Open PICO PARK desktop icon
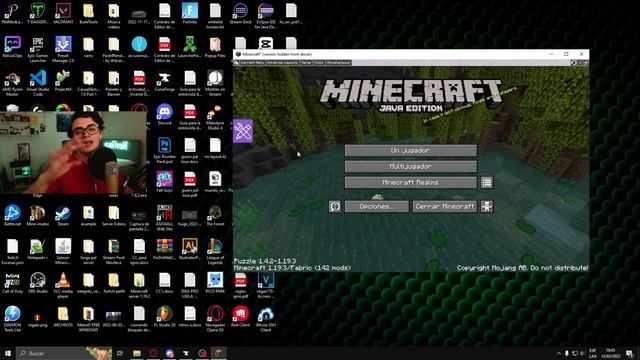Viewport: 640px width, 360px height. click(215, 283)
